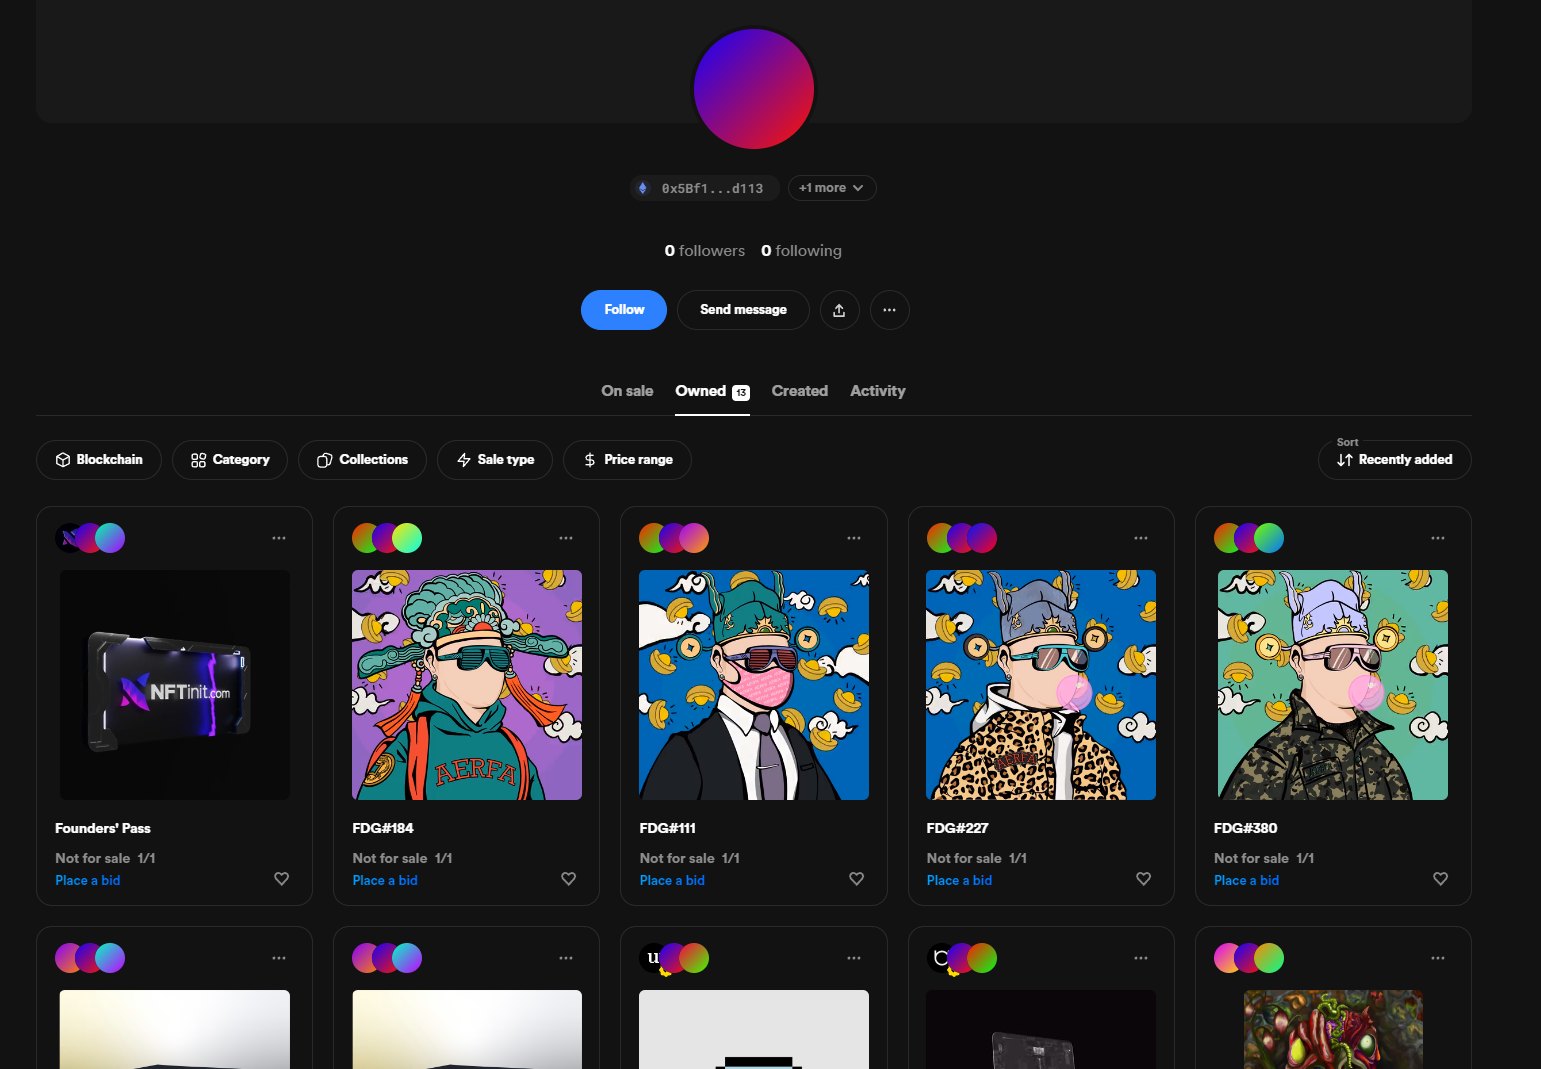Click the share profile icon
This screenshot has width=1541, height=1069.
click(839, 310)
